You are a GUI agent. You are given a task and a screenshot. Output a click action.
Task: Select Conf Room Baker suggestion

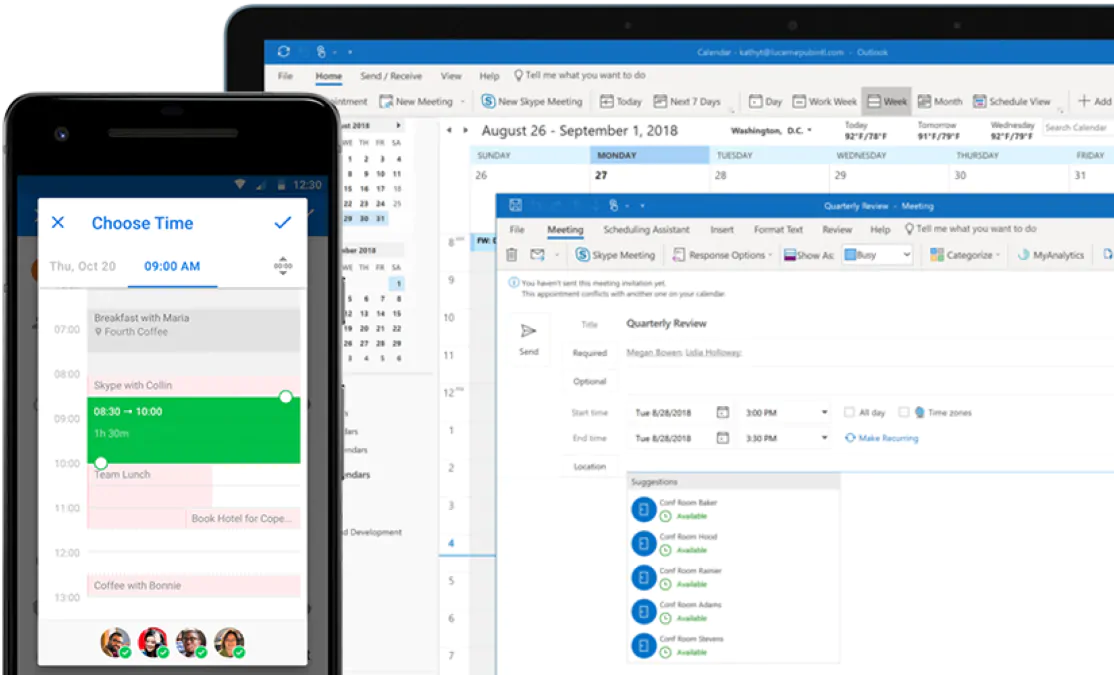686,508
